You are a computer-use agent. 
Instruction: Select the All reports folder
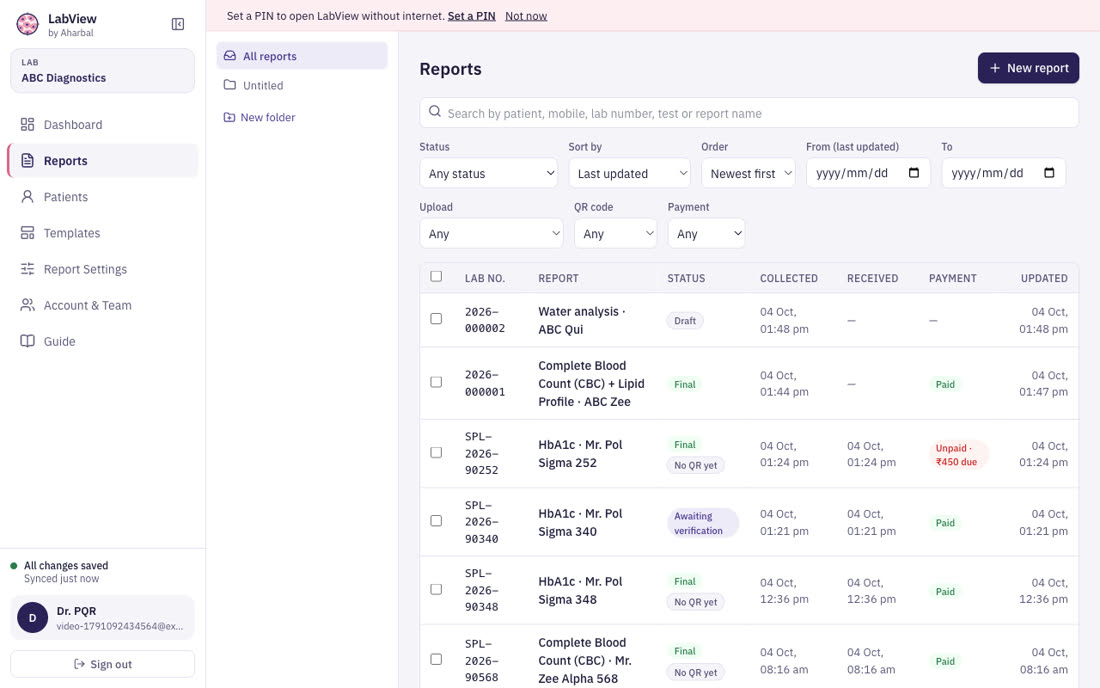[302, 55]
